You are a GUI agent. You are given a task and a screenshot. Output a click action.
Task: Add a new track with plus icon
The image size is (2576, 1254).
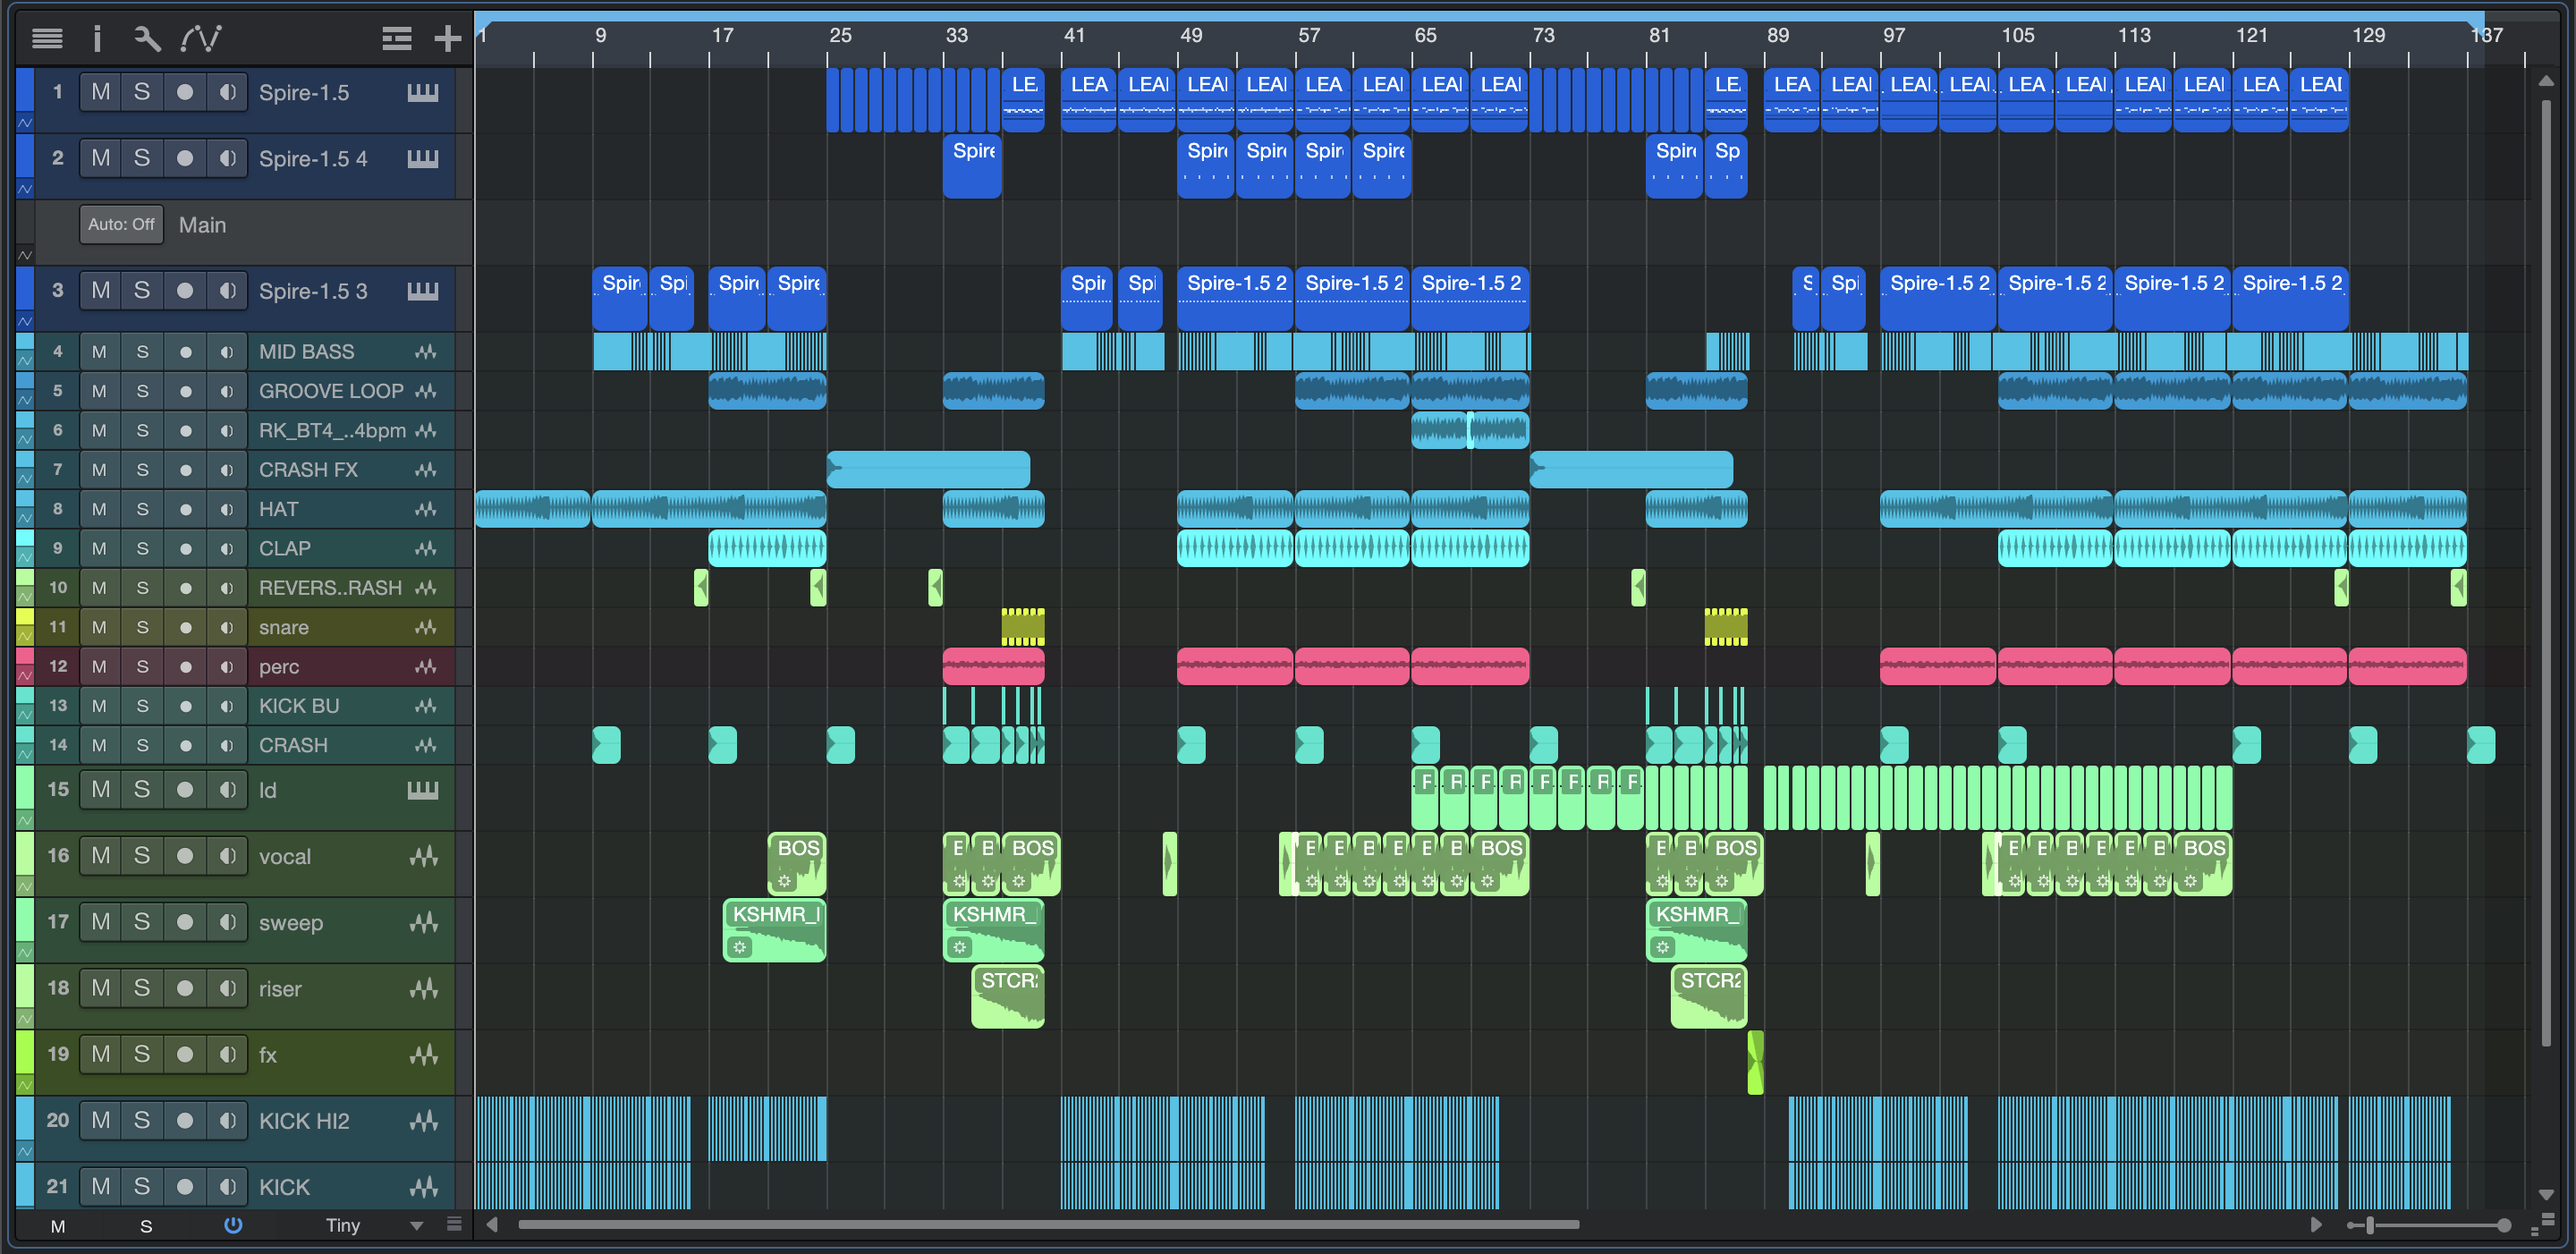[447, 38]
